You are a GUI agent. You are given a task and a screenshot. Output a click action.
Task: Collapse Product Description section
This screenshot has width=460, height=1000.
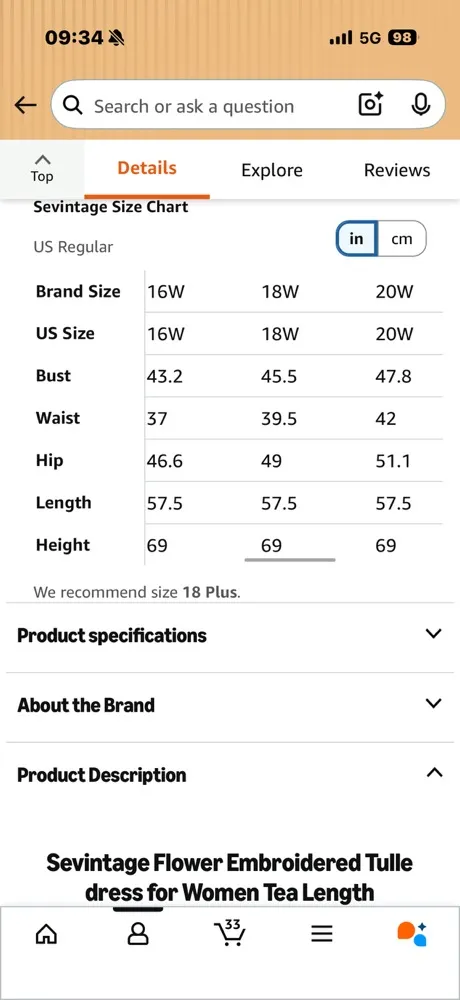point(230,774)
